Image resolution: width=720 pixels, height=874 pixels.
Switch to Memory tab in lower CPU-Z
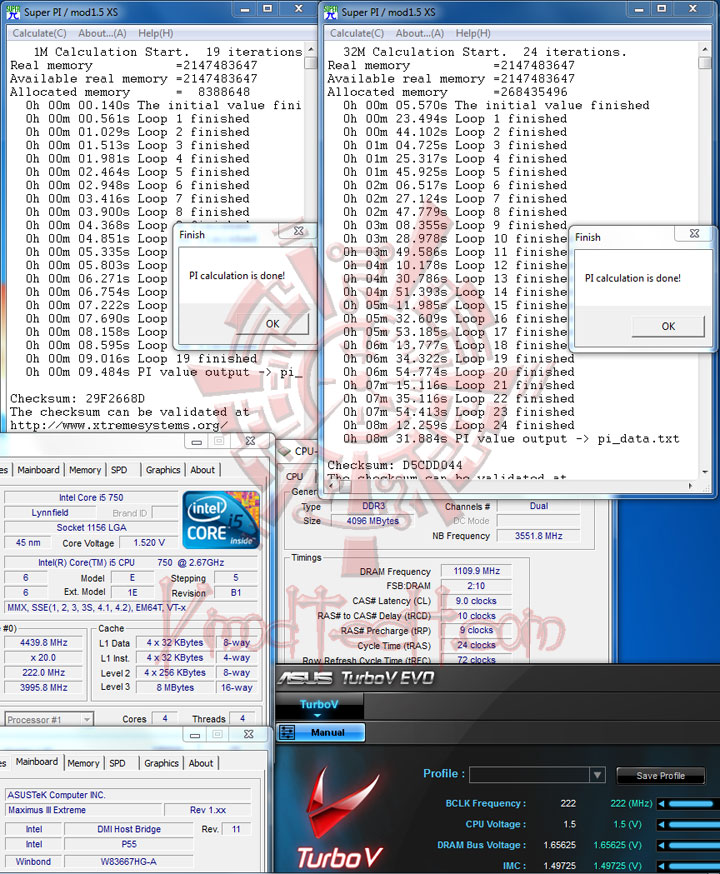click(x=83, y=763)
